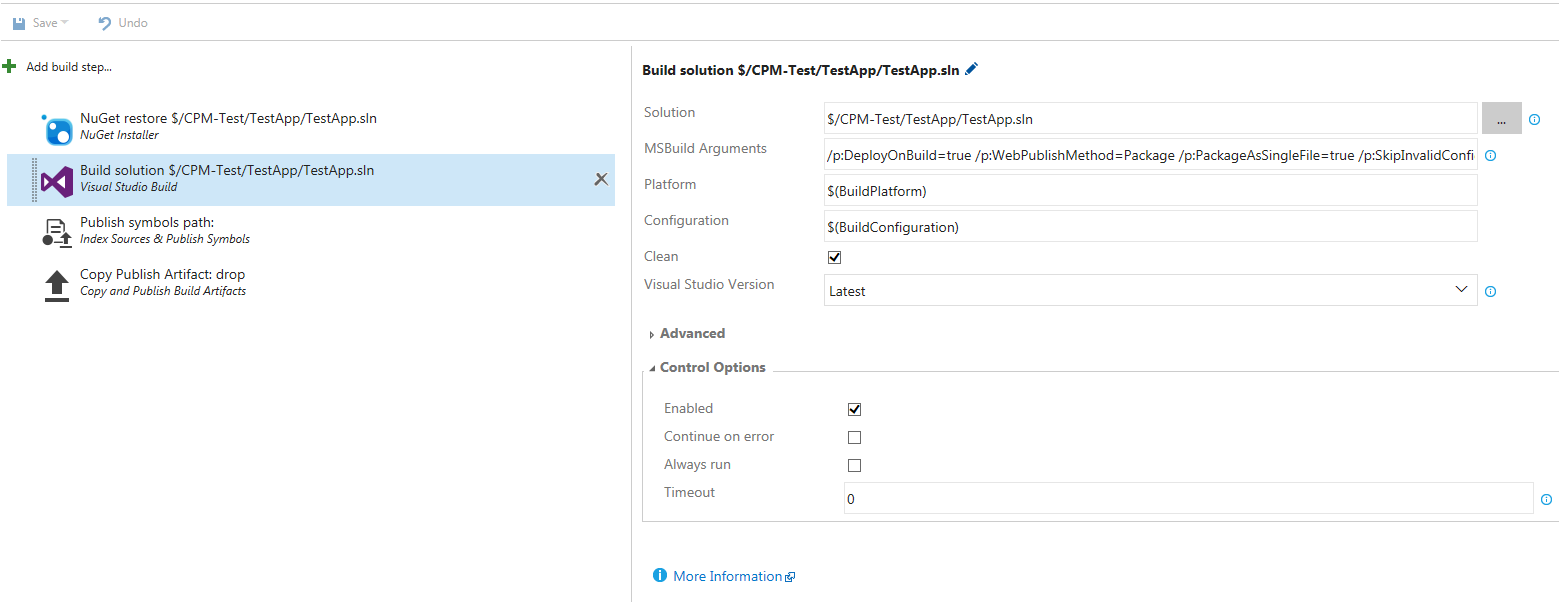
Task: Open the More Information link
Action: 727,576
